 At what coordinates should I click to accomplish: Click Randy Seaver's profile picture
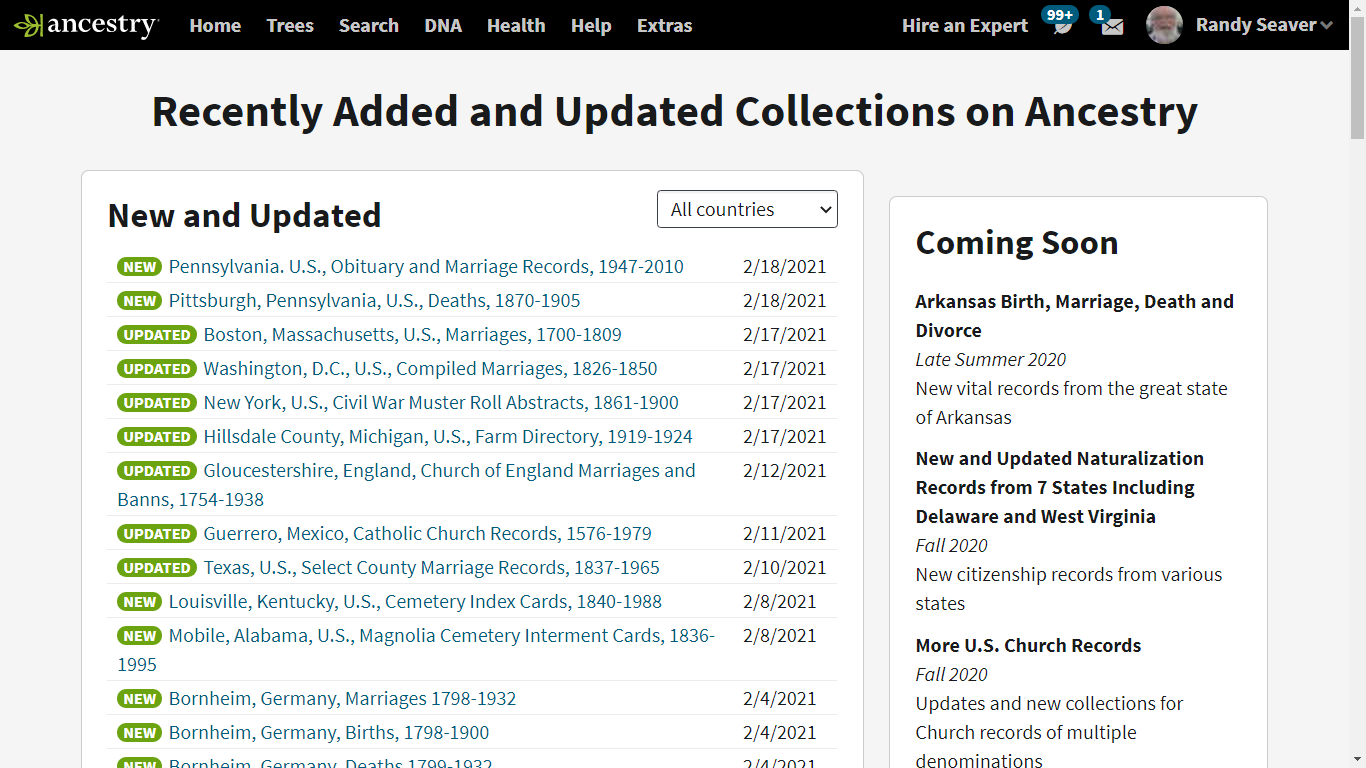coord(1164,25)
